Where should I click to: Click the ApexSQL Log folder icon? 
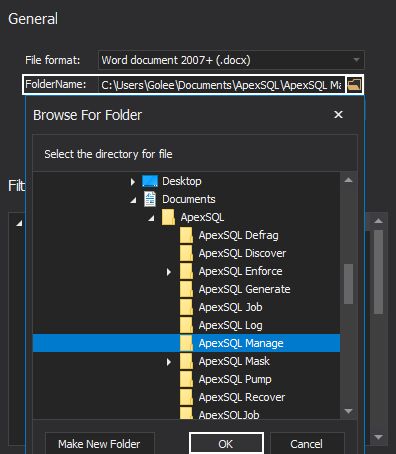186,325
